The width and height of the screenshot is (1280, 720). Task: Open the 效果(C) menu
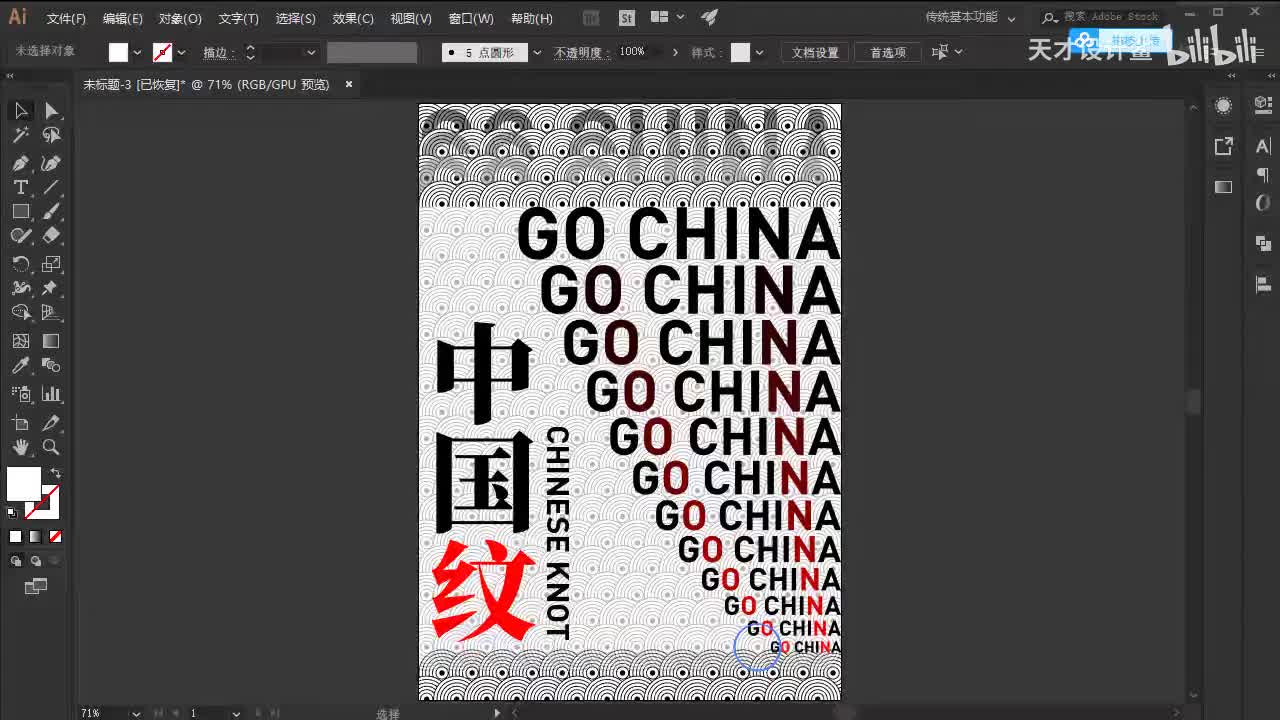coord(353,18)
